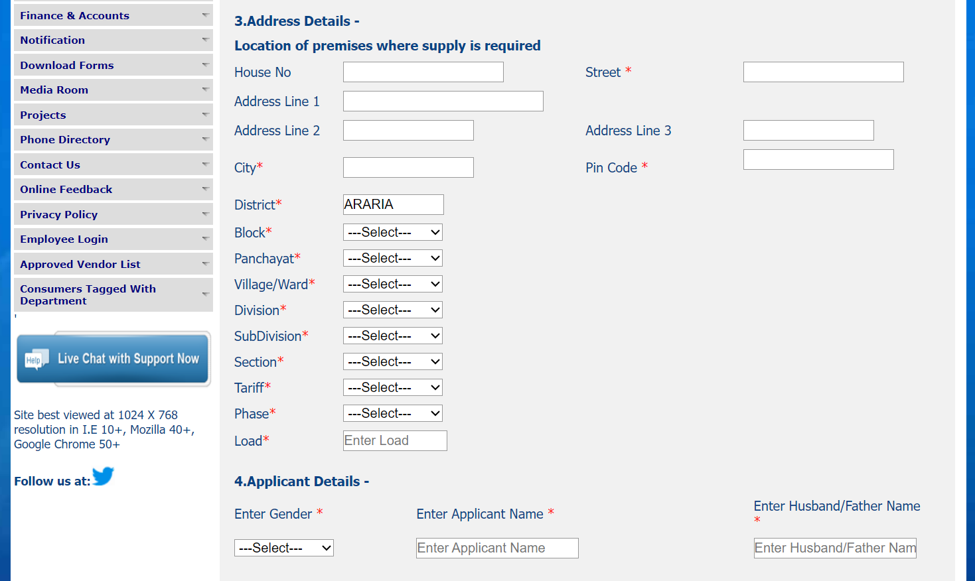Open the Enter Gender dropdown
975x581 pixels.
pos(284,547)
